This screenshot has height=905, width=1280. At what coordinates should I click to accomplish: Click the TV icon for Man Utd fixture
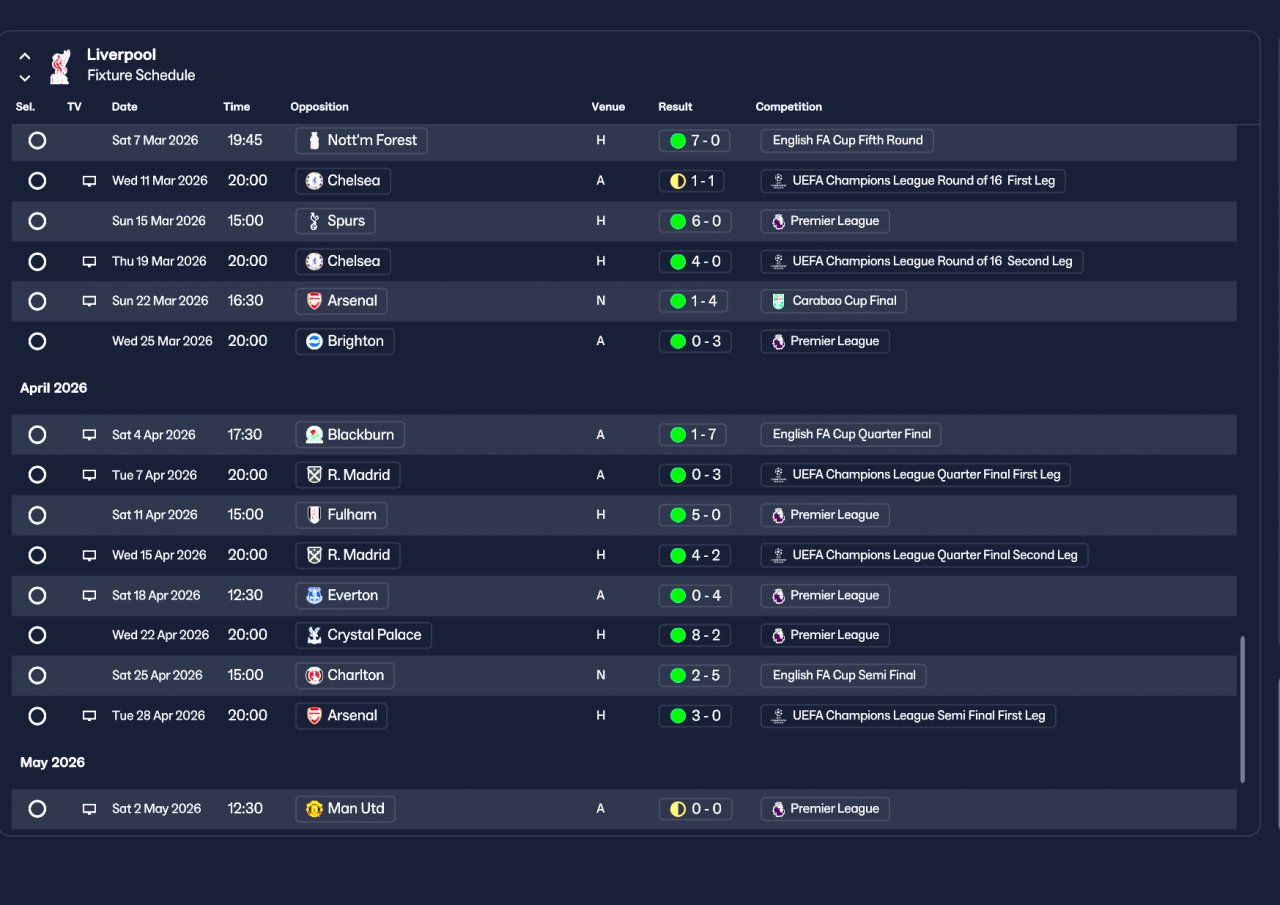pos(89,809)
